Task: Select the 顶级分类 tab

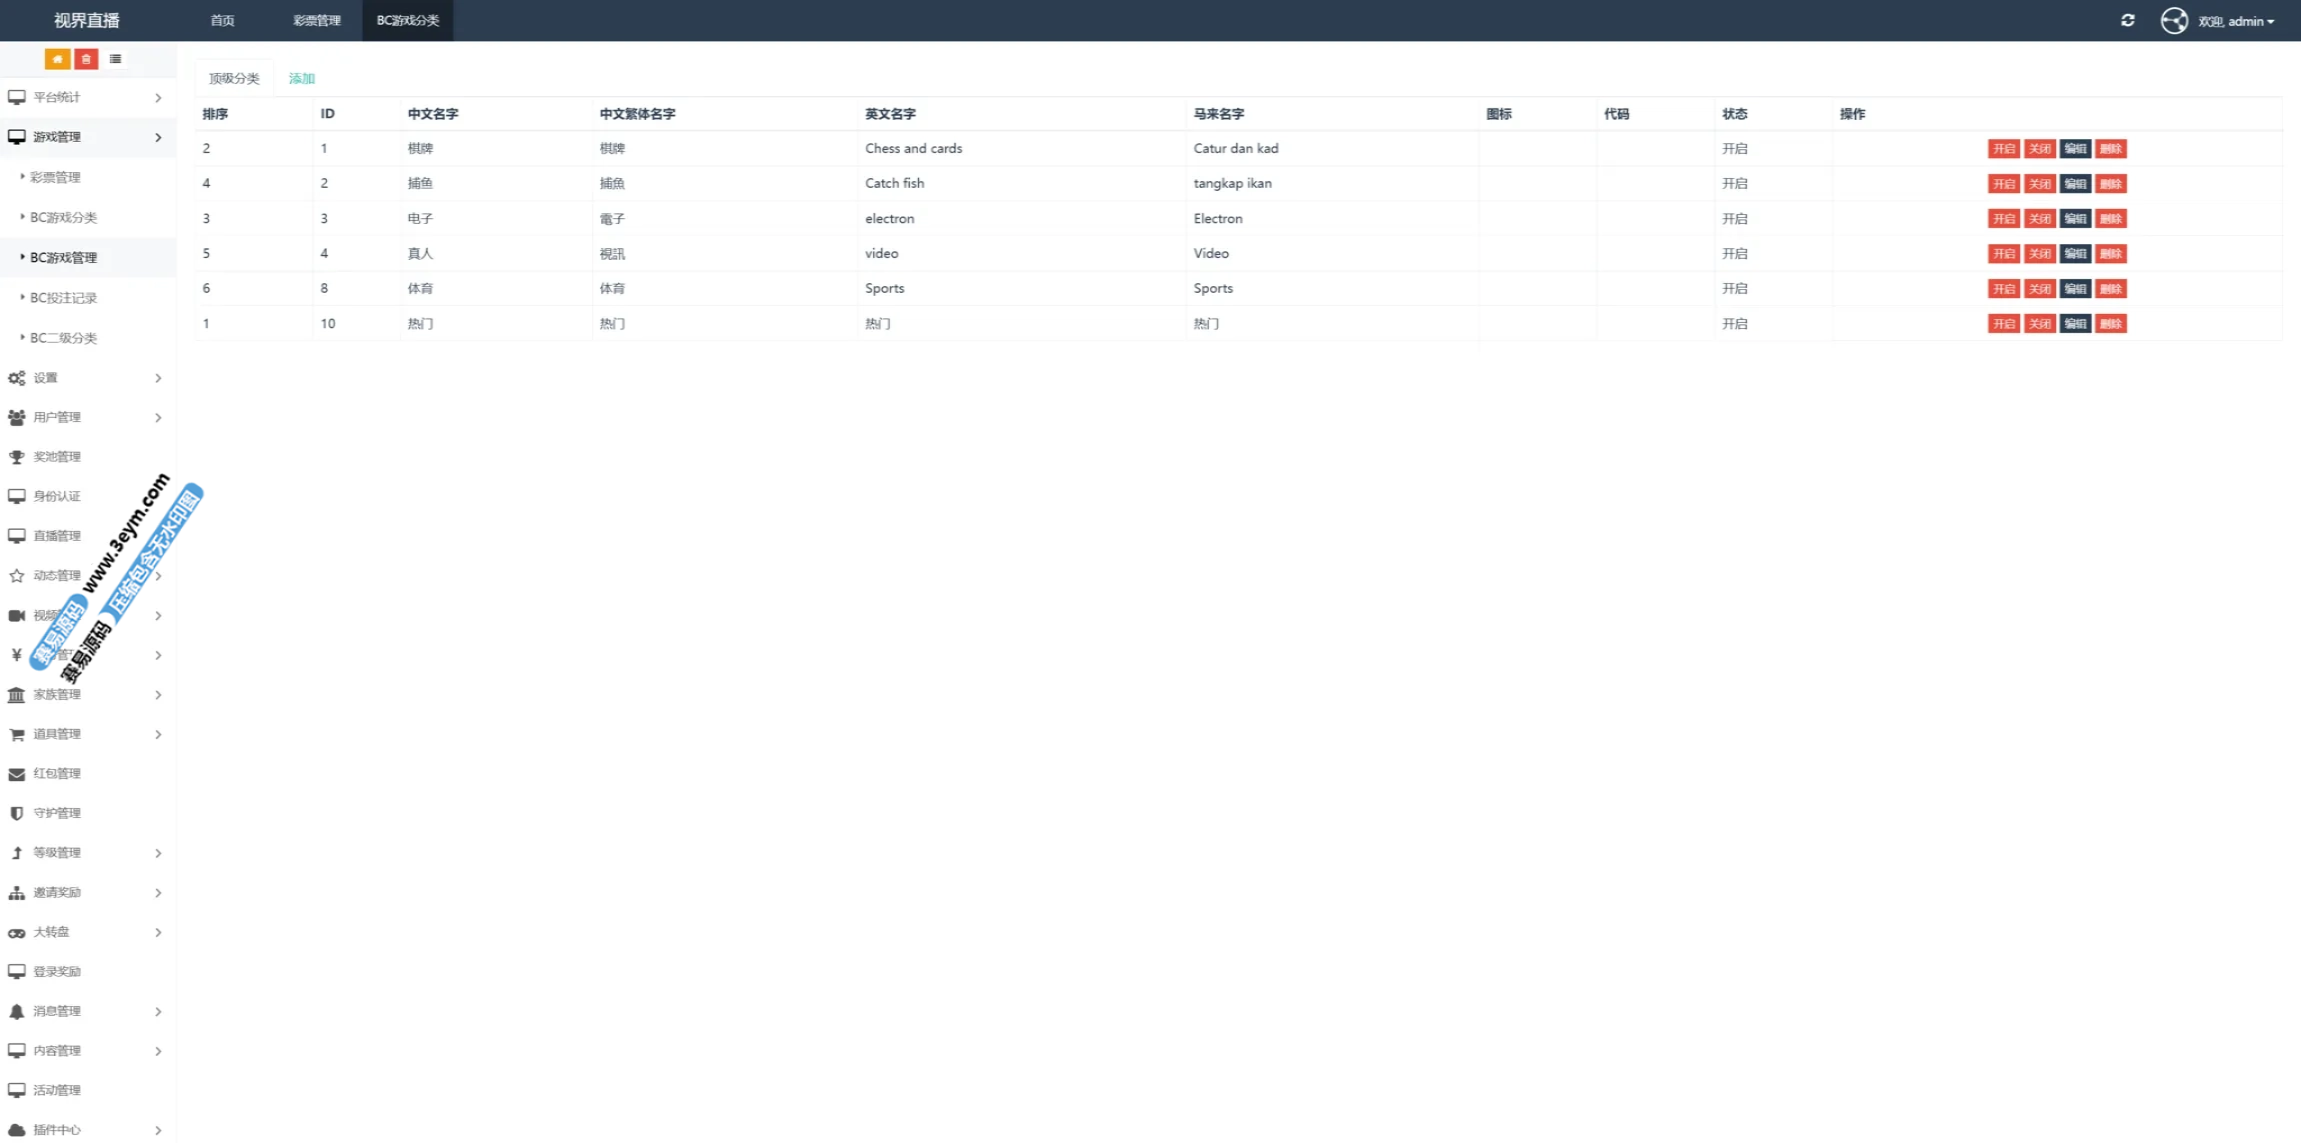Action: pyautogui.click(x=233, y=78)
